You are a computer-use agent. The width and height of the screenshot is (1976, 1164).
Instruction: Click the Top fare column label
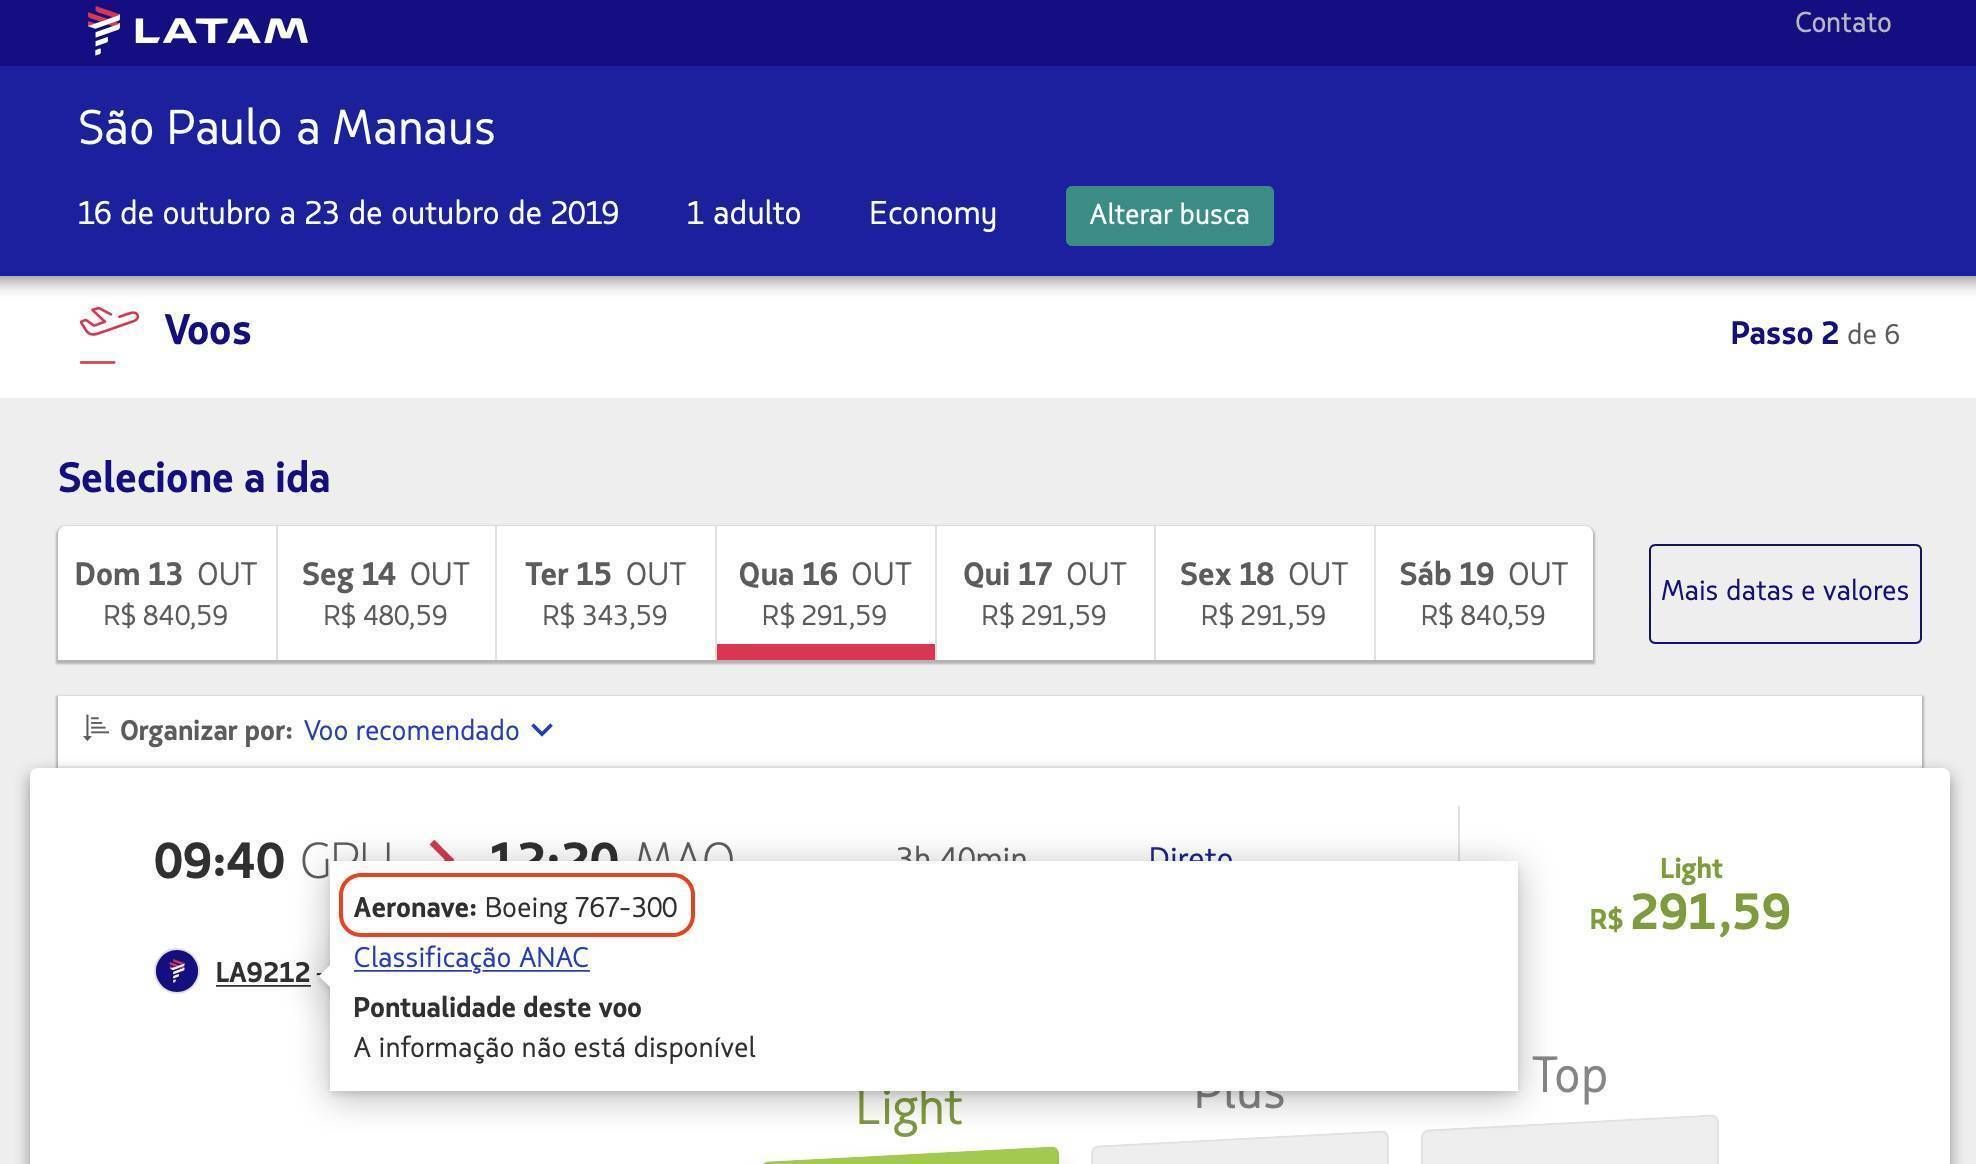pos(1569,1076)
